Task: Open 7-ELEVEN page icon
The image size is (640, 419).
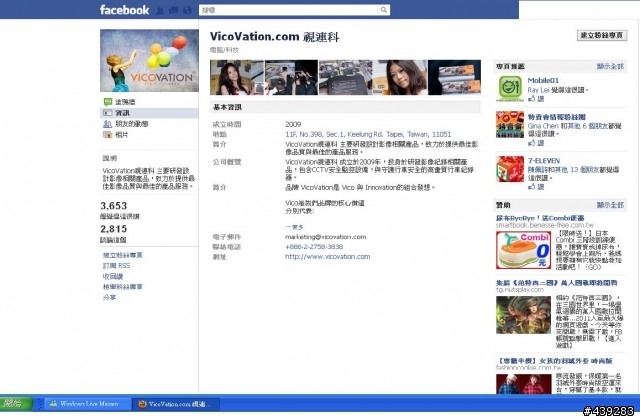Action: coord(510,169)
